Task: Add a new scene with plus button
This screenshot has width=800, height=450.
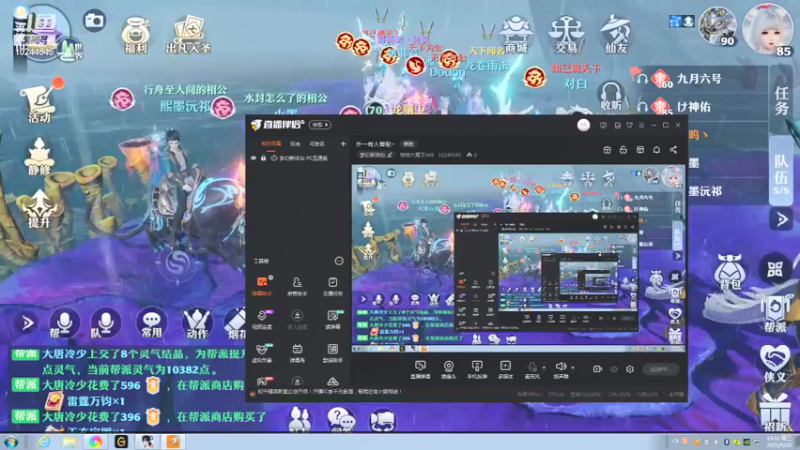Action: pos(343,144)
